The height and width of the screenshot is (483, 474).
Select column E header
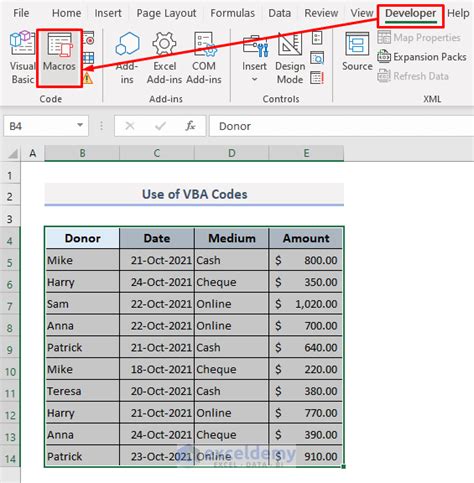pyautogui.click(x=306, y=153)
